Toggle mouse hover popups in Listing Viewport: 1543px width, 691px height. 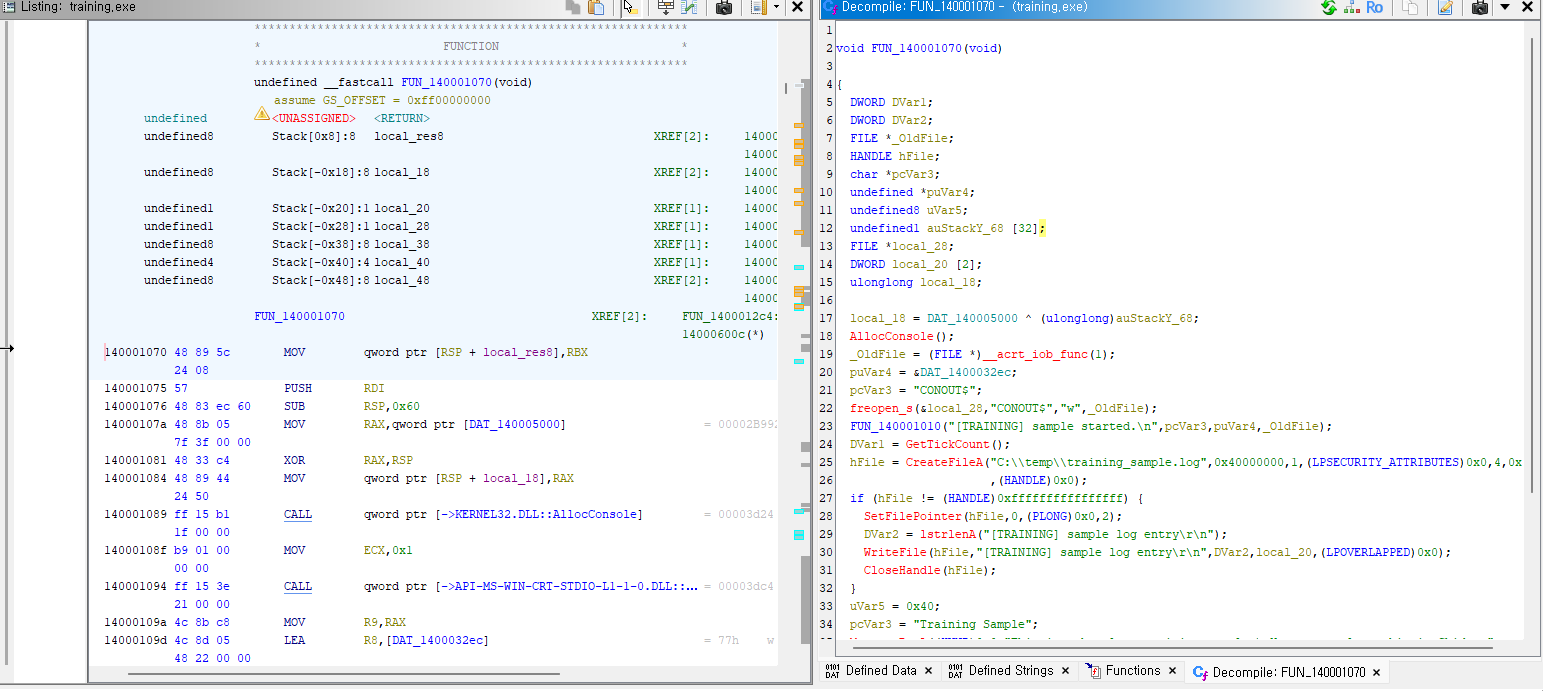[x=630, y=8]
